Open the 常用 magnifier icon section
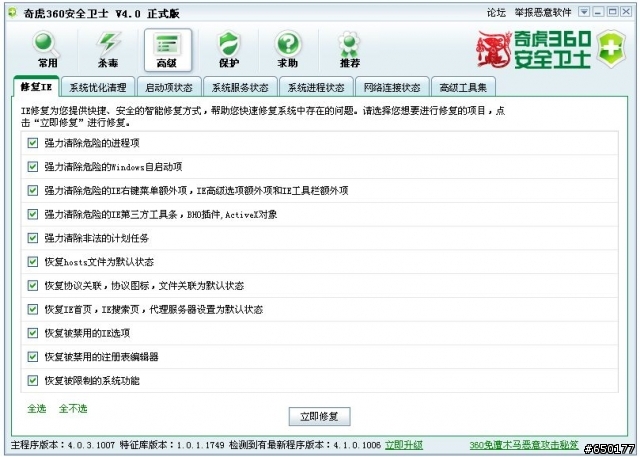This screenshot has width=640, height=457. click(x=47, y=50)
